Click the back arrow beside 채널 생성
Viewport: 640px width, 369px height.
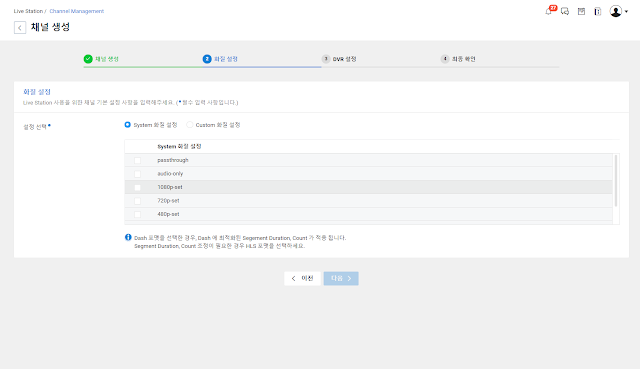click(x=20, y=28)
